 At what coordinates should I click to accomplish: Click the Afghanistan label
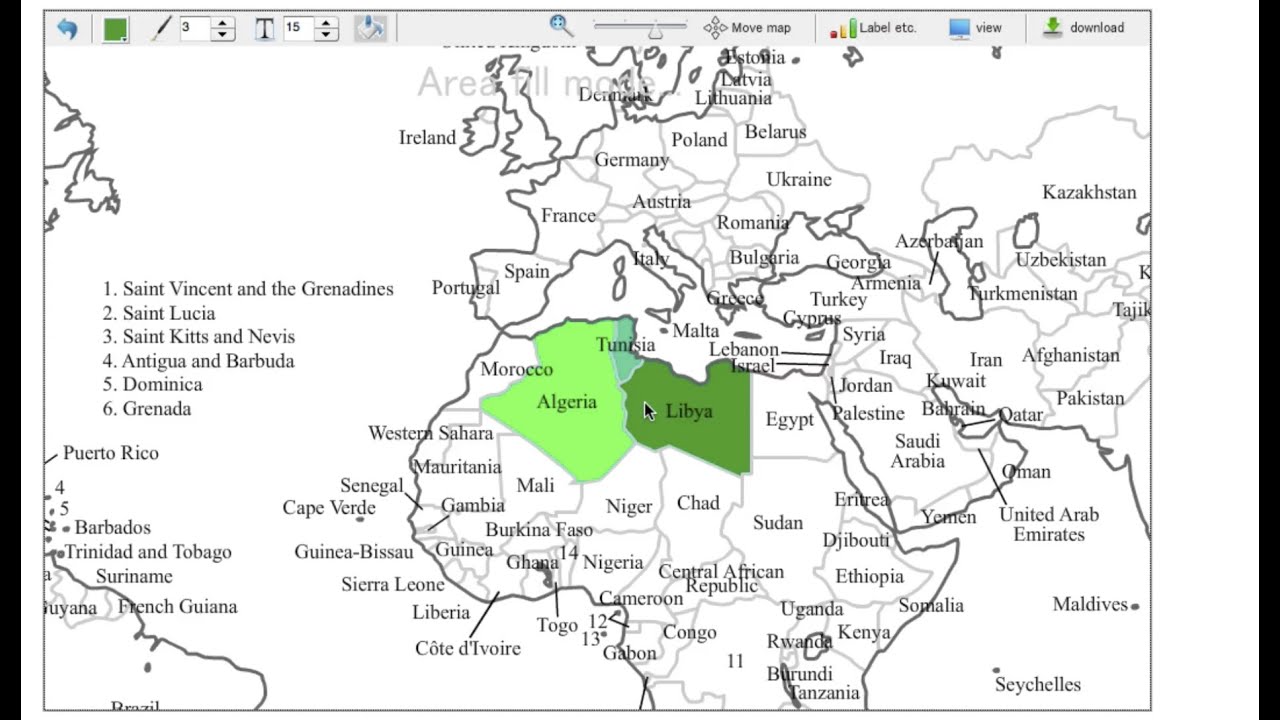(x=1071, y=355)
